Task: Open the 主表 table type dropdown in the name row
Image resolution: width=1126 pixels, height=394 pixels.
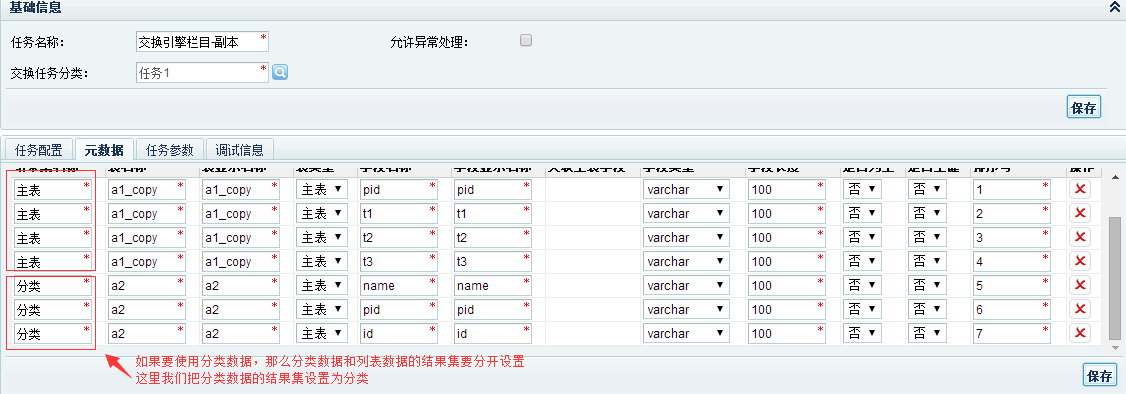Action: (322, 286)
